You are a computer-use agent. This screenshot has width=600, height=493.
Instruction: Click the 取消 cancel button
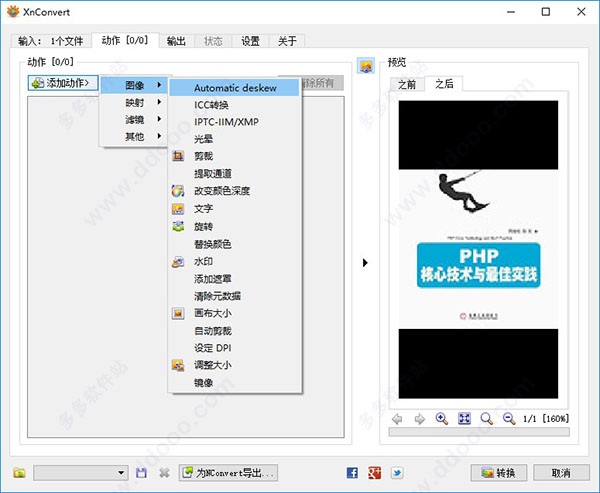pyautogui.click(x=561, y=473)
